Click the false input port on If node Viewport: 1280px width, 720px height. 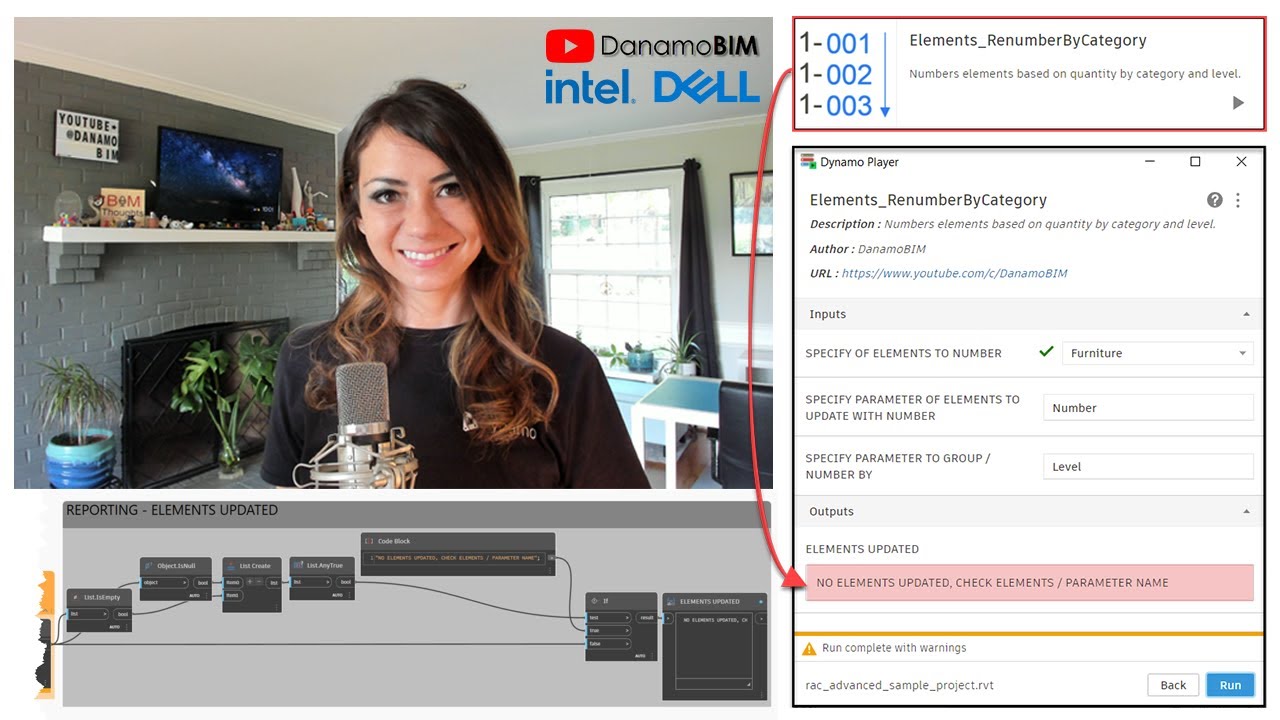click(608, 644)
